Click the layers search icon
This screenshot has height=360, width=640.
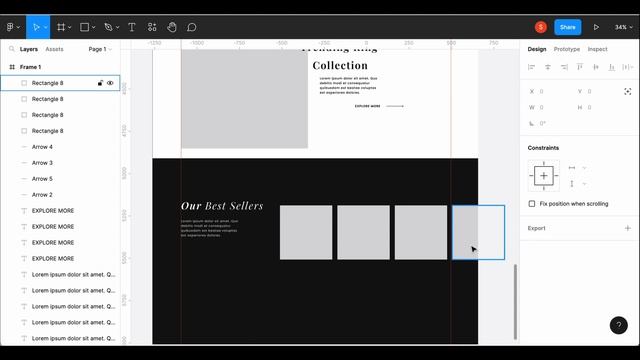tap(11, 49)
